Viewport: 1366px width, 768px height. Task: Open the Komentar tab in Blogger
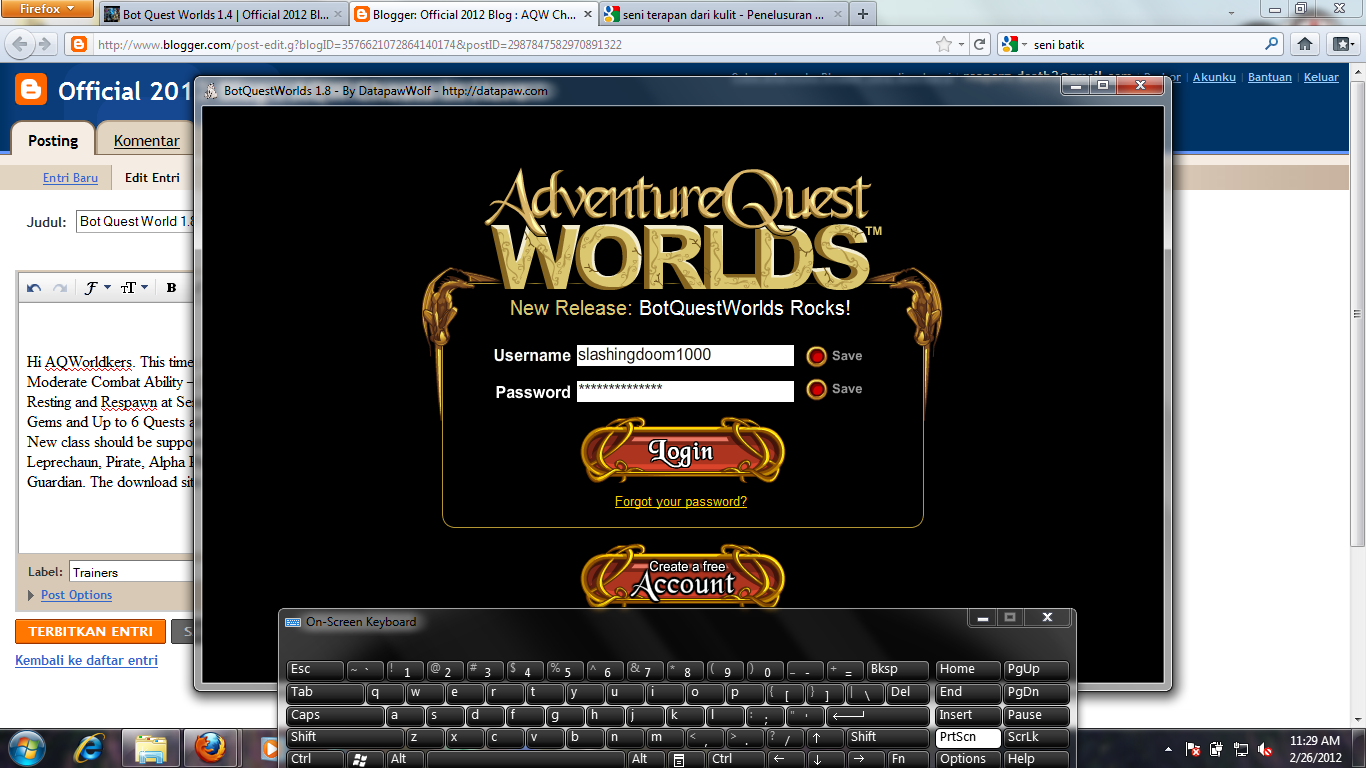click(x=146, y=141)
